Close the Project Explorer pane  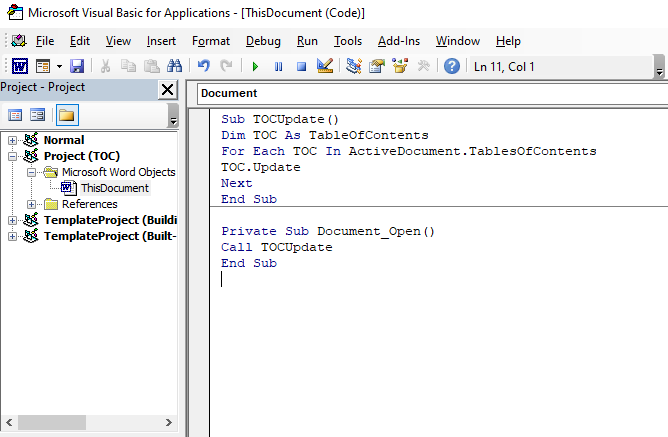click(167, 89)
